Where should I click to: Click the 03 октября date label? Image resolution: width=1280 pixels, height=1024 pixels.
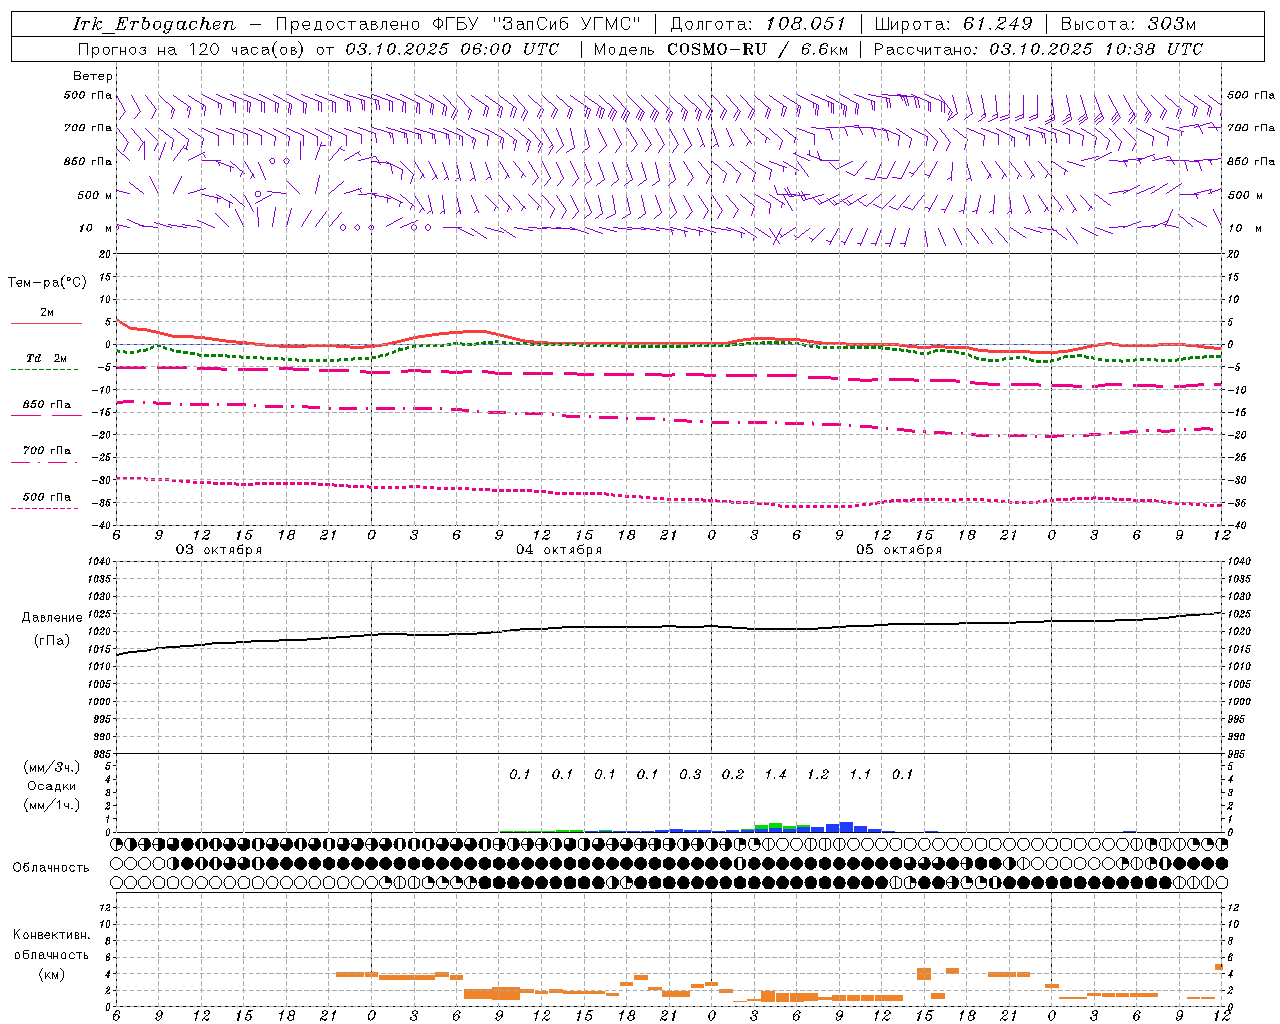click(219, 550)
